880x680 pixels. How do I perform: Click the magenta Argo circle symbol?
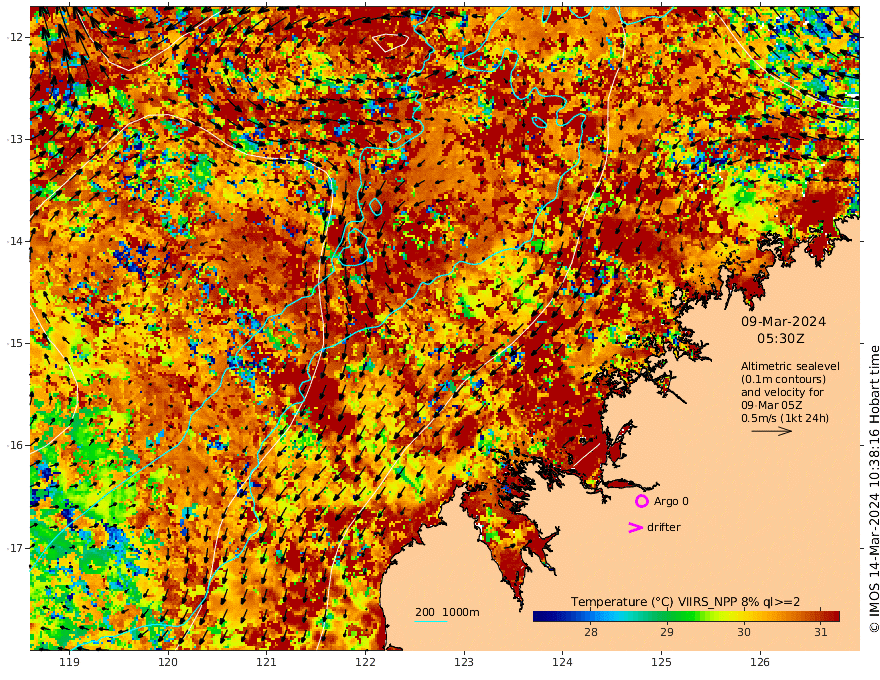tap(641, 501)
